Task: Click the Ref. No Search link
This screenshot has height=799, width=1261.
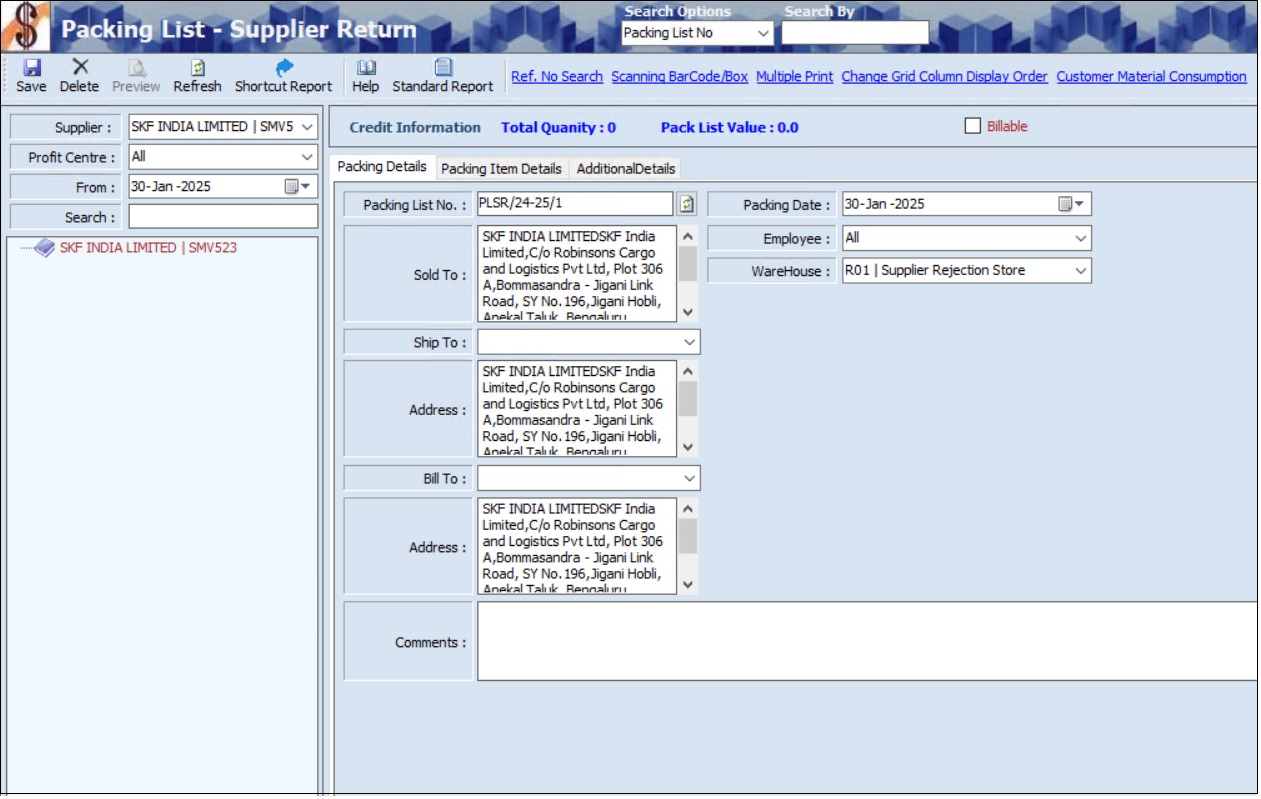Action: coord(557,76)
